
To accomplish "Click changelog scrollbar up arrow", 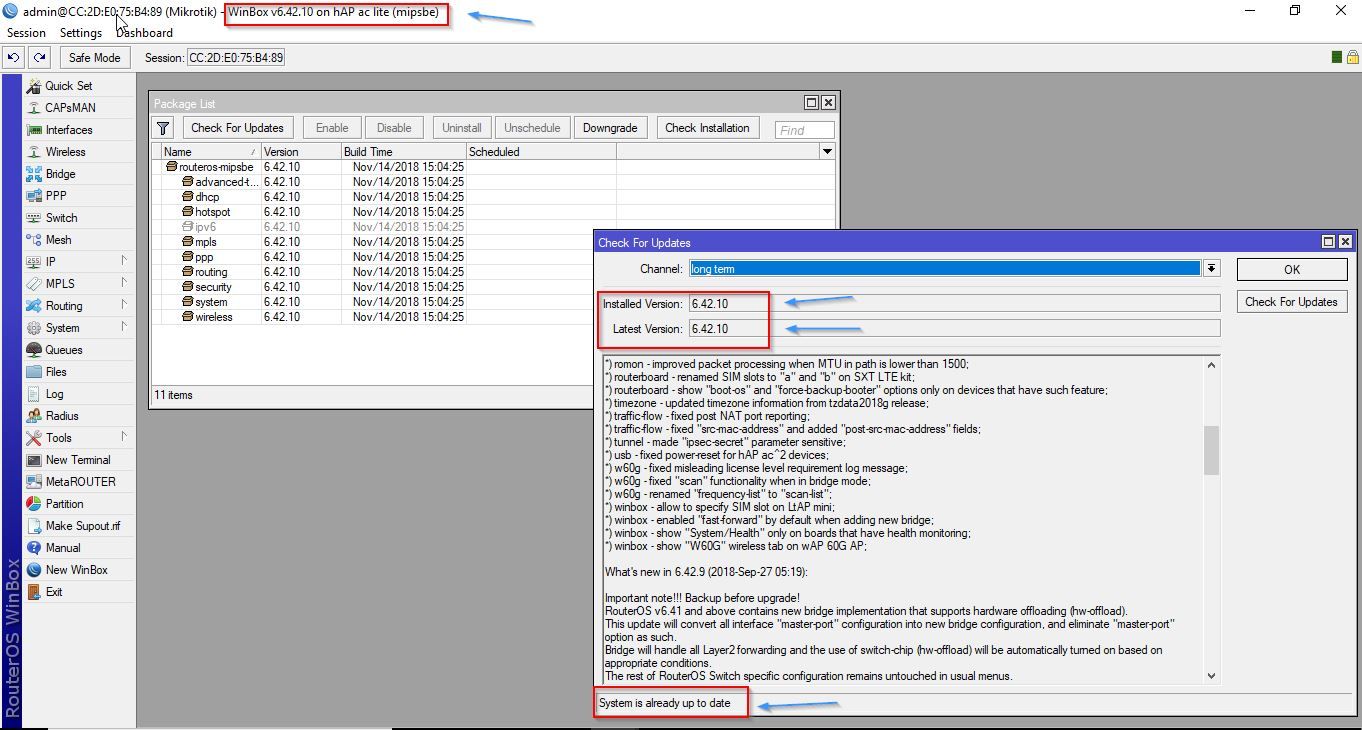I will [1211, 365].
